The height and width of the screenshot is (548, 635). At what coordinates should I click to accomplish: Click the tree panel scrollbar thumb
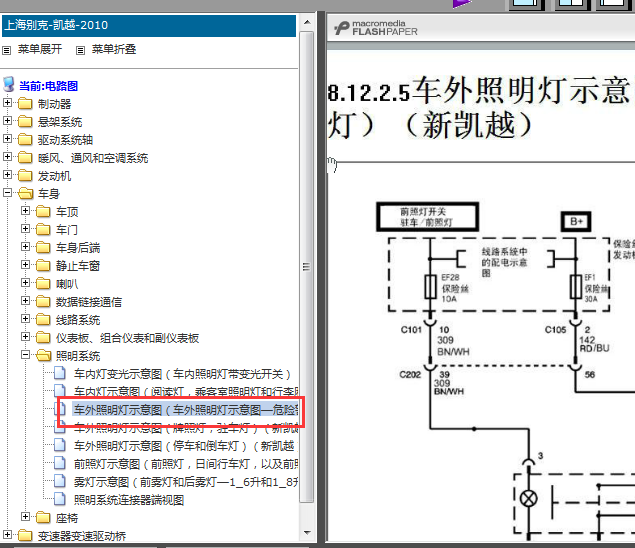pyautogui.click(x=307, y=267)
